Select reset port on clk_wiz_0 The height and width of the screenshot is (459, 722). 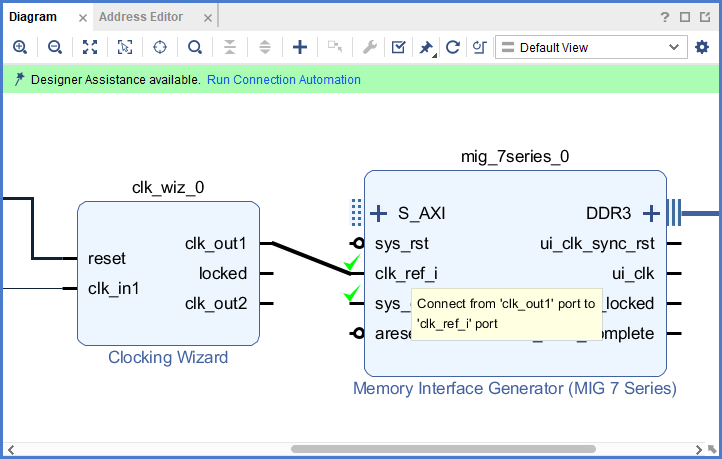pos(106,258)
